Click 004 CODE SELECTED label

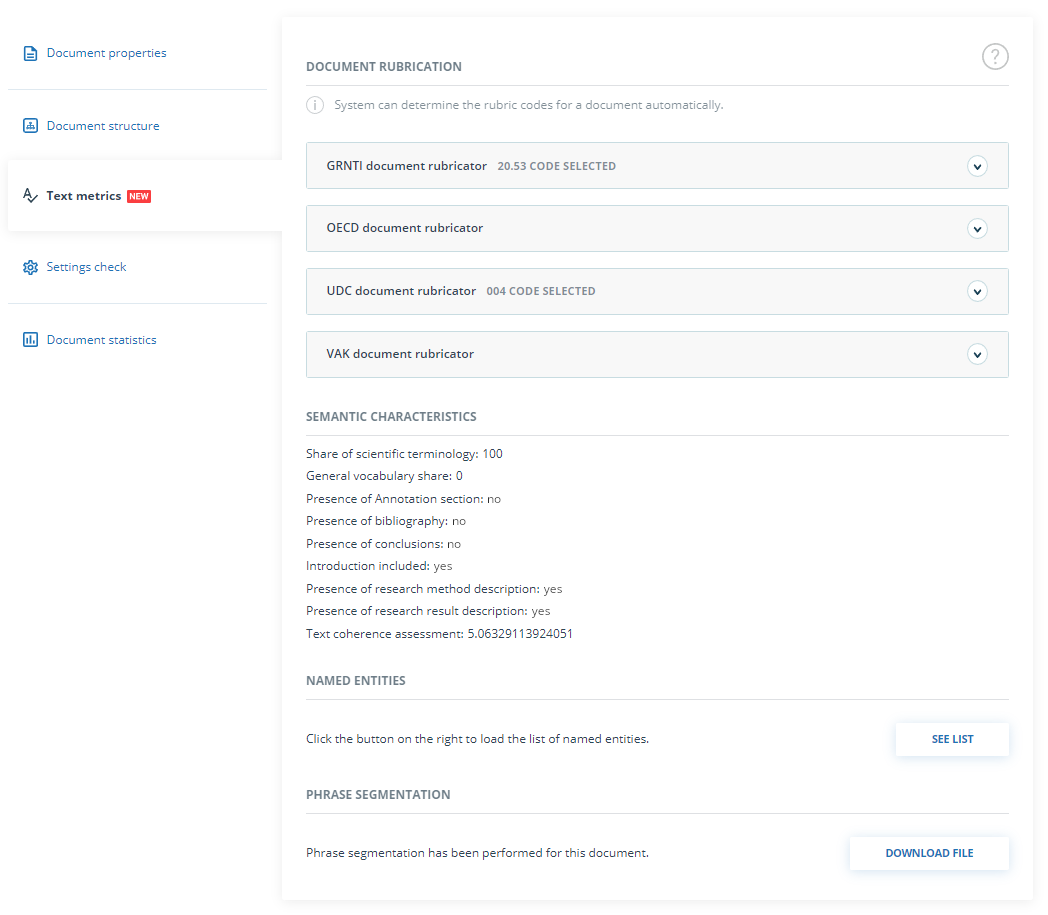pyautogui.click(x=541, y=291)
